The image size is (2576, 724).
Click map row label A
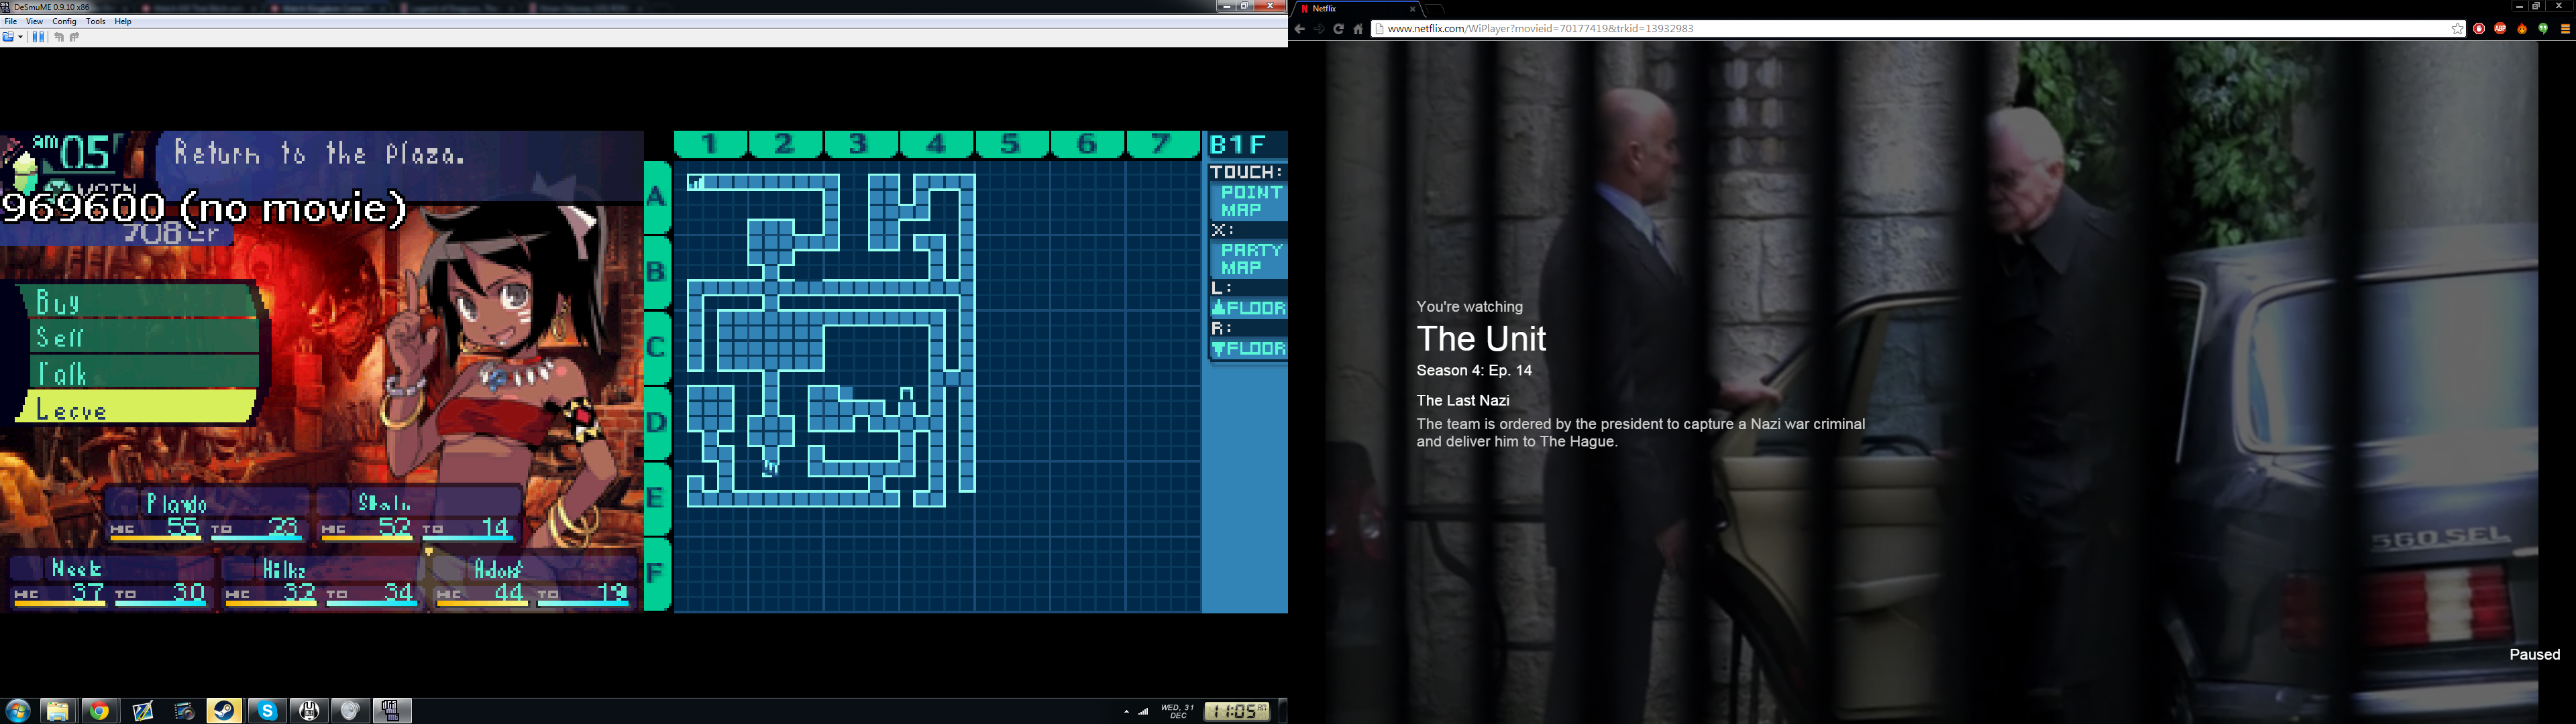[657, 197]
